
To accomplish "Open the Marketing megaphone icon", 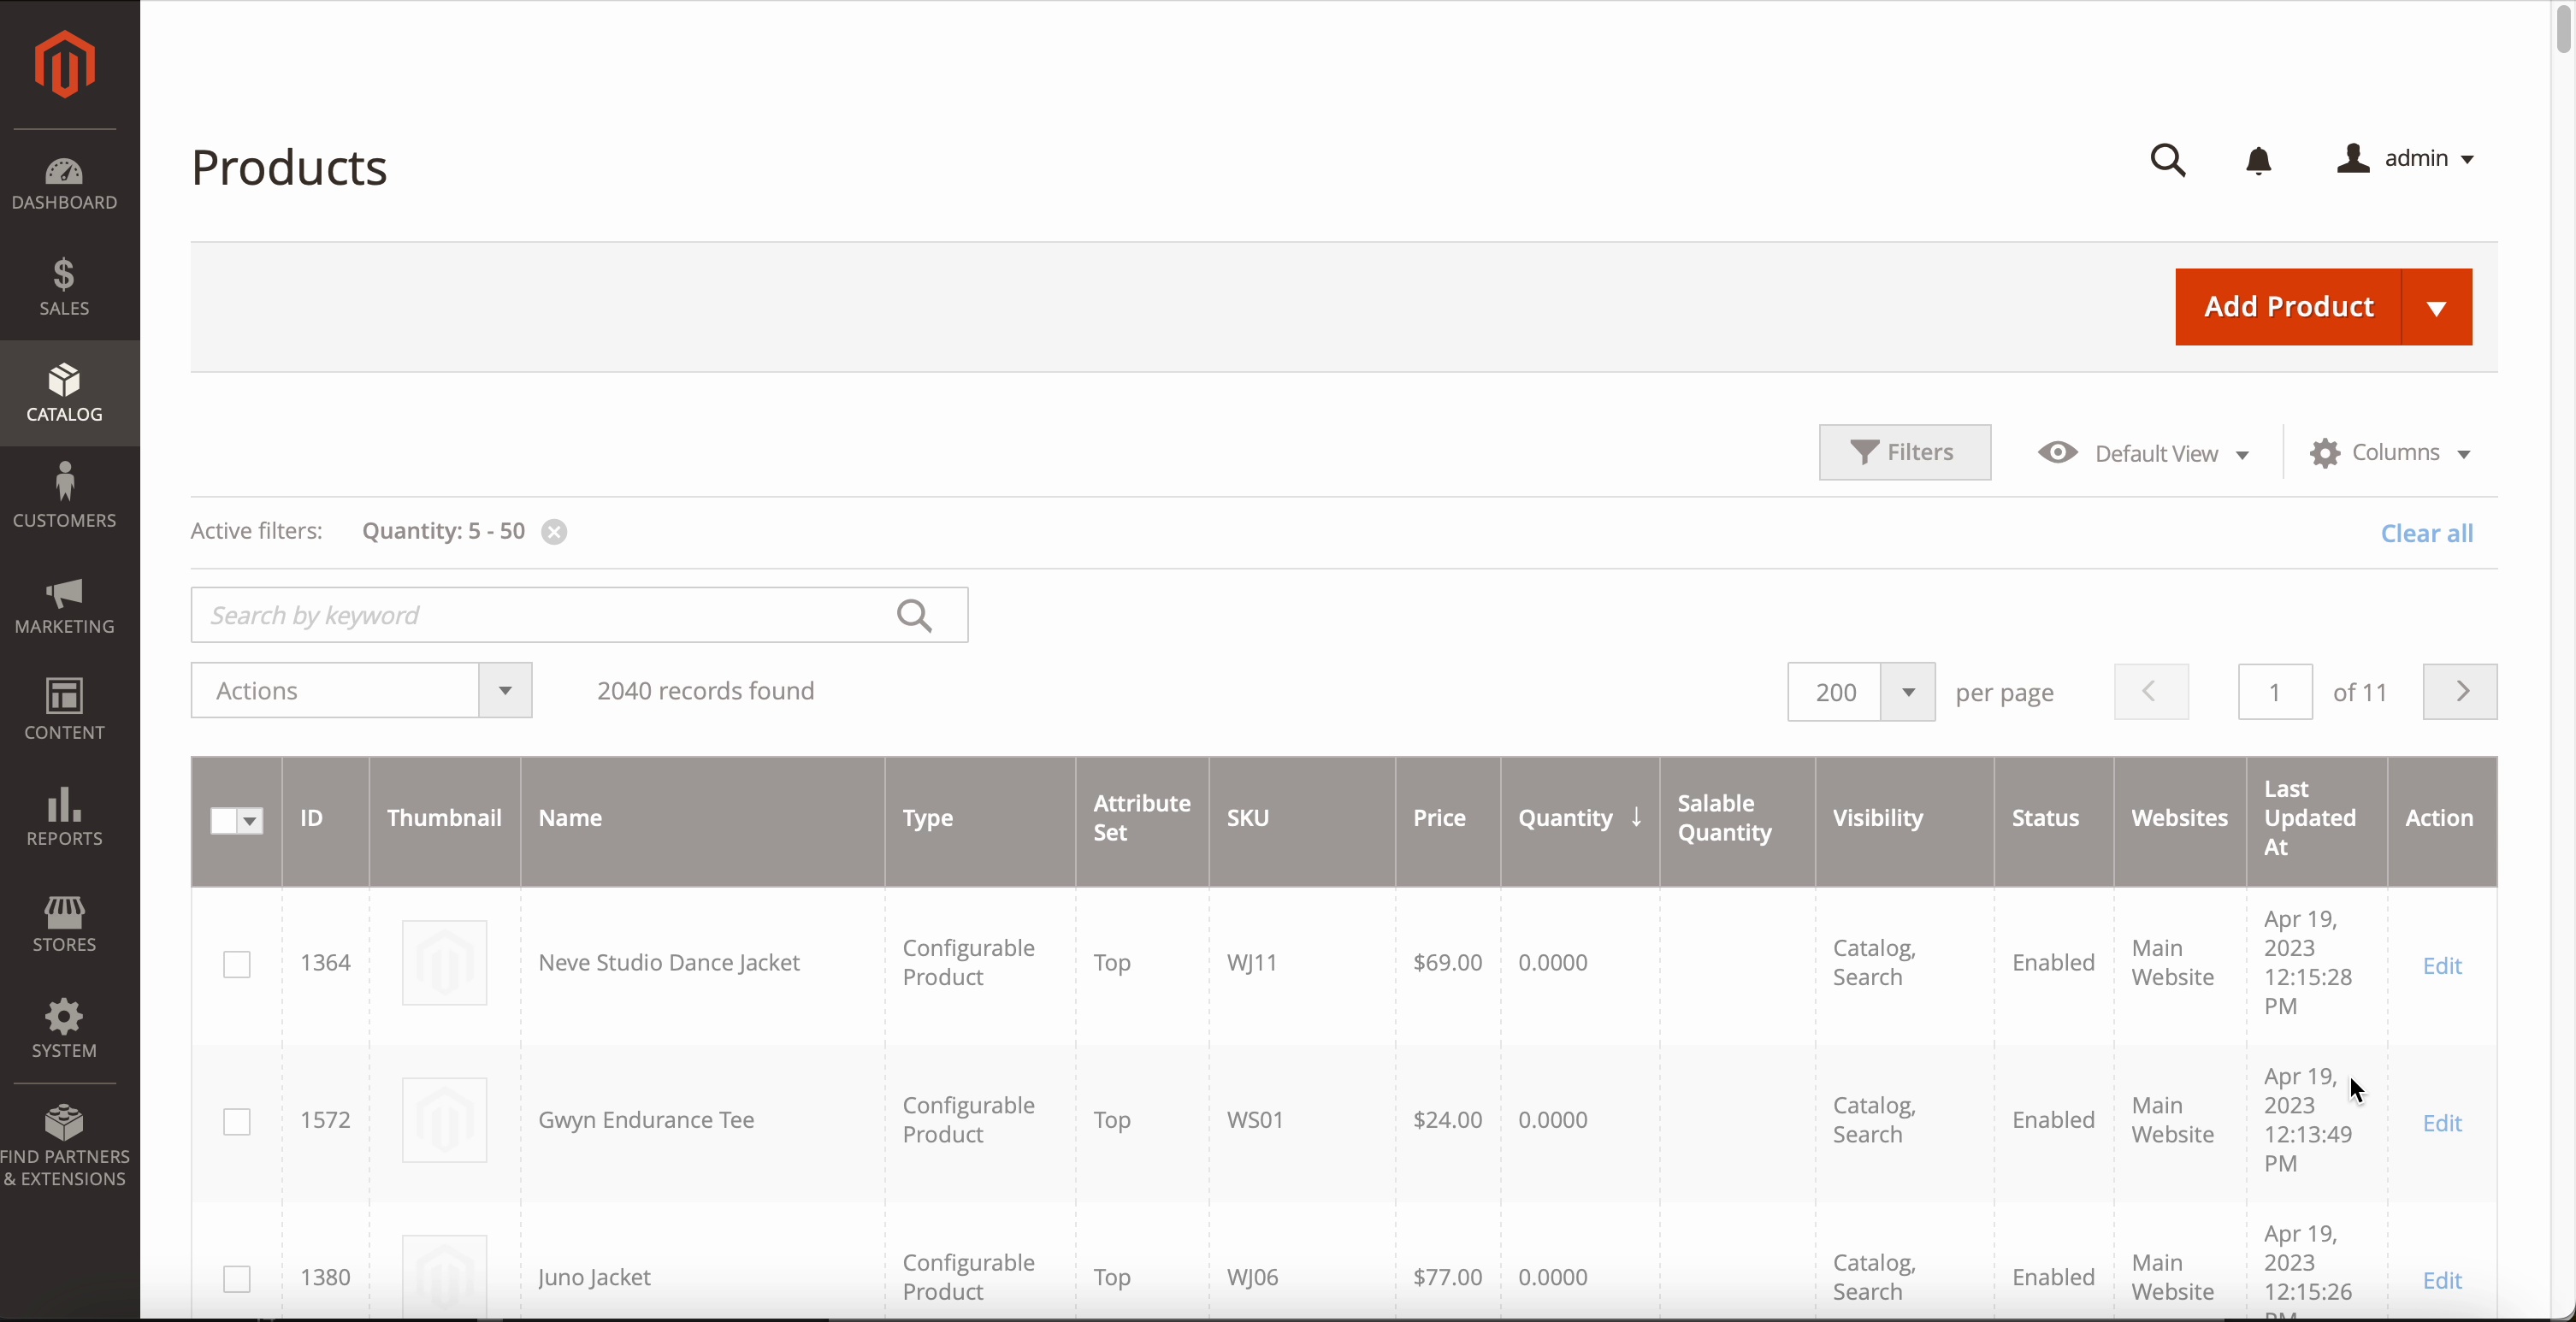I will click(x=64, y=605).
